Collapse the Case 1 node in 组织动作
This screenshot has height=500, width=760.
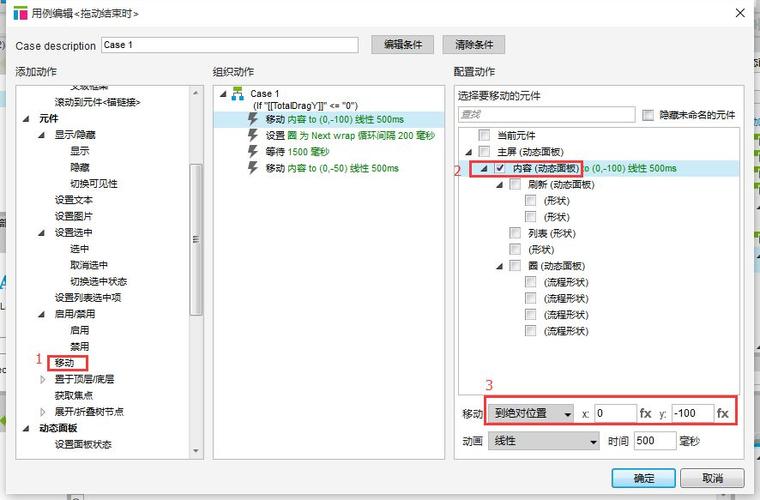[x=223, y=94]
